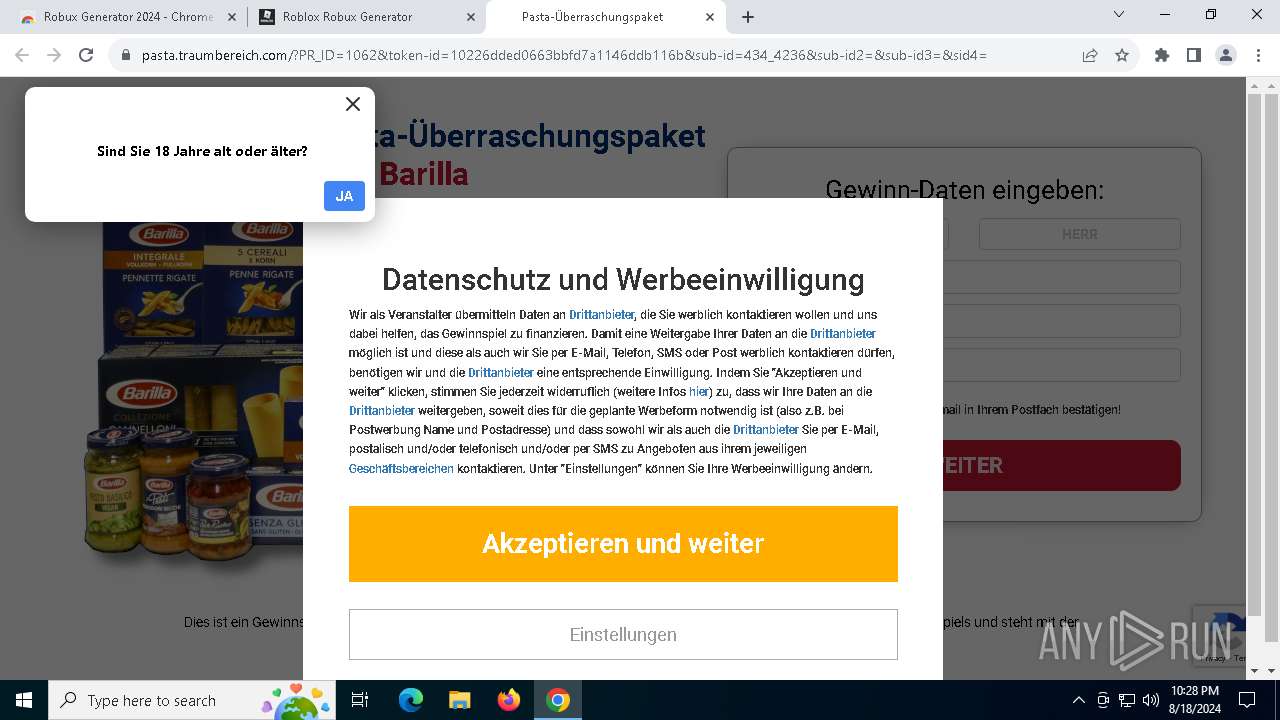
Task: Open the notification center icon
Action: pos(1247,700)
